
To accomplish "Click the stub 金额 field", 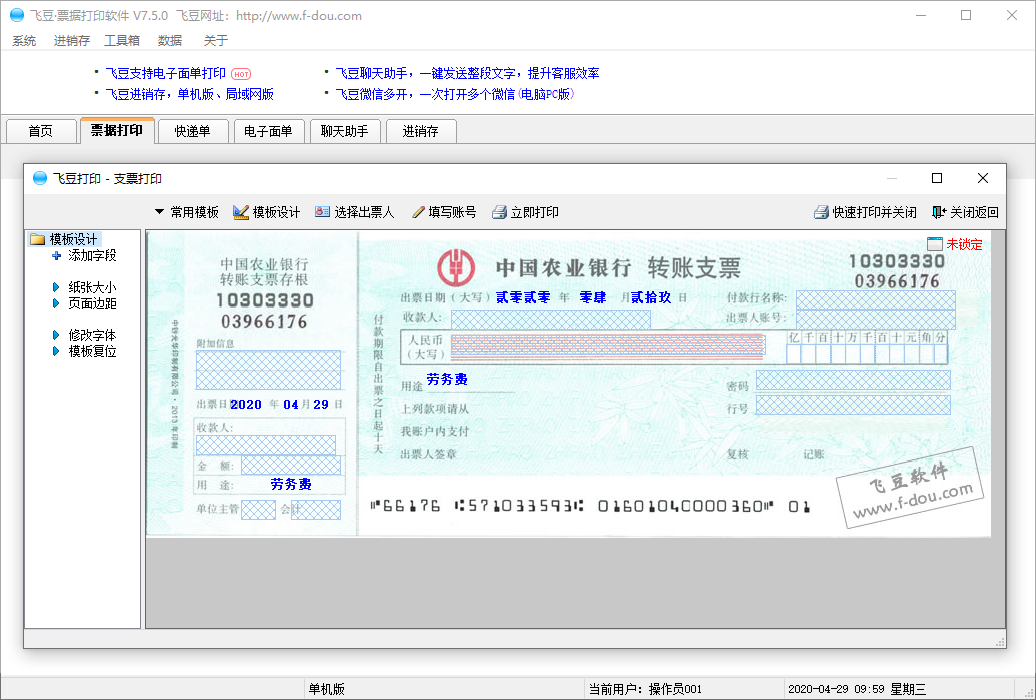I will coord(291,465).
